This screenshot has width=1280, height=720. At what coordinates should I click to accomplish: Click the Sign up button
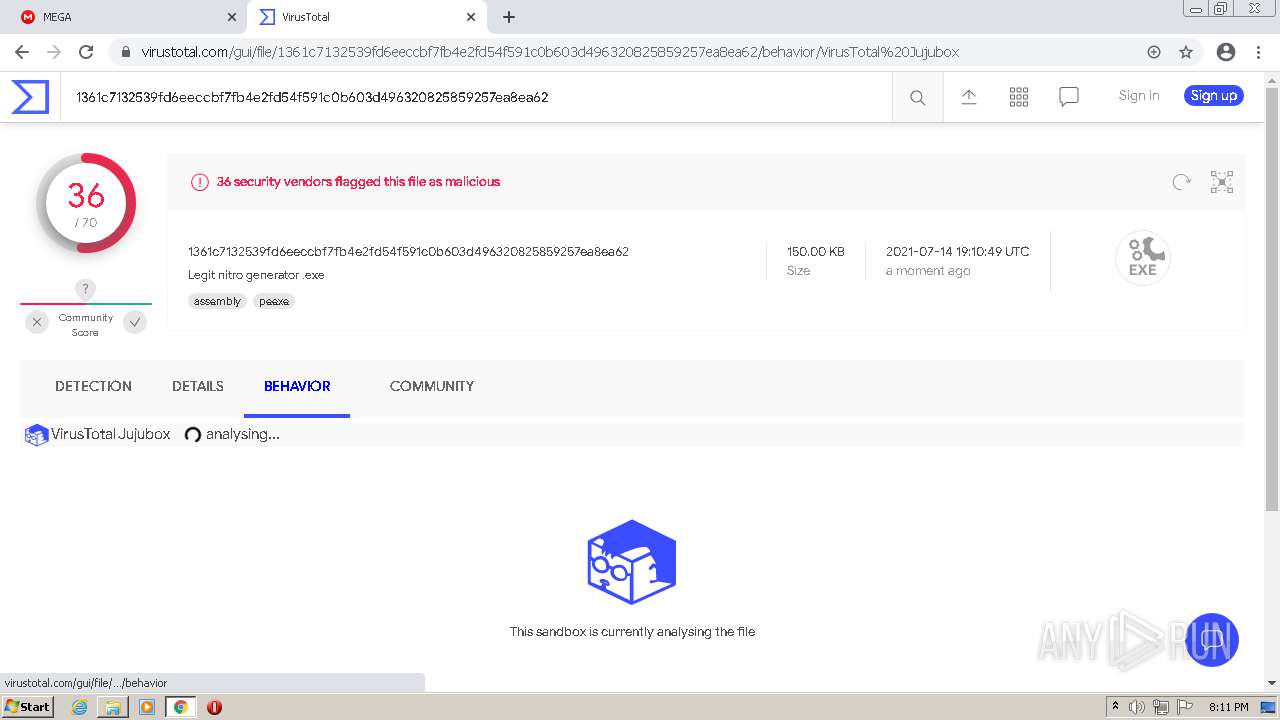[x=1214, y=96]
